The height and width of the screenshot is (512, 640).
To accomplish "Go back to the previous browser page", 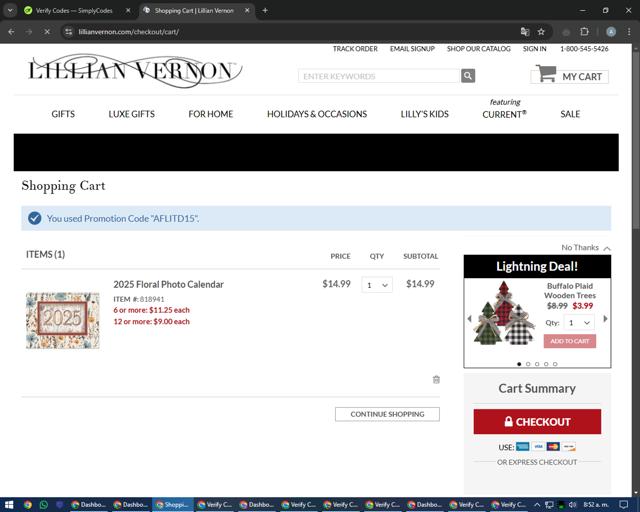I will pyautogui.click(x=11, y=31).
